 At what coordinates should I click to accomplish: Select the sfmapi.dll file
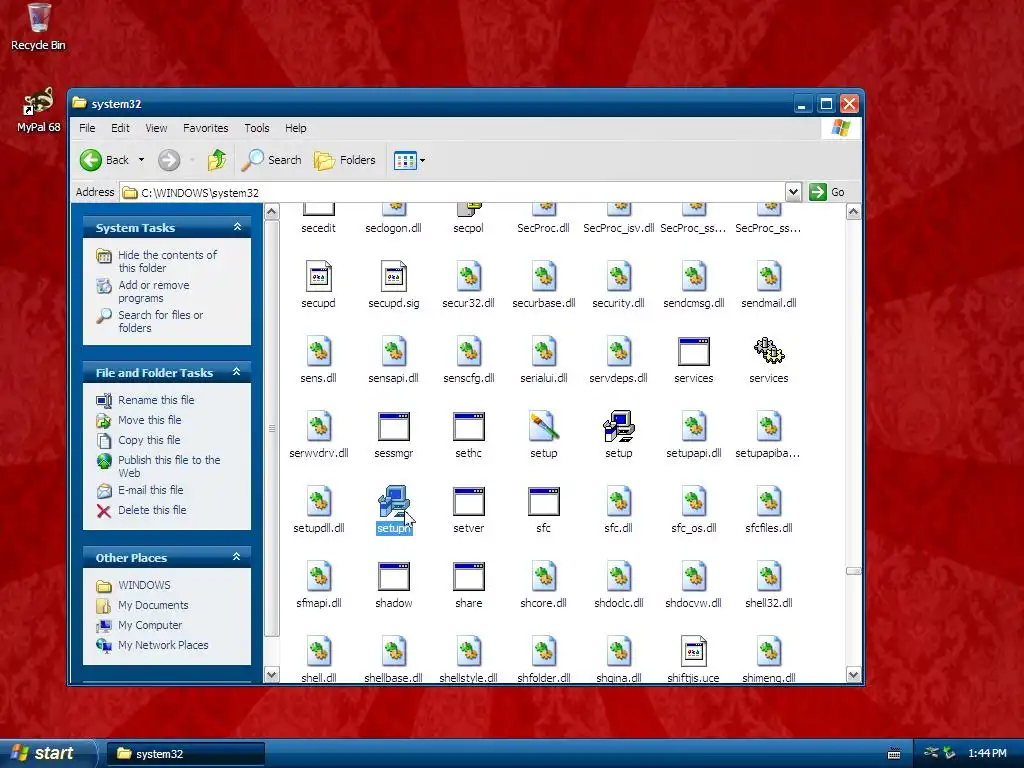point(318,586)
